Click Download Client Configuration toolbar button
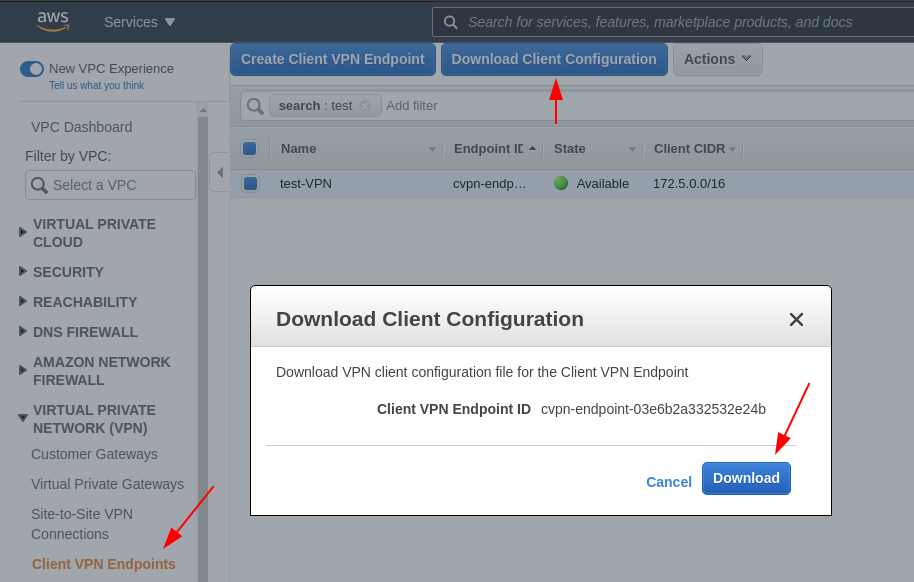 (554, 59)
